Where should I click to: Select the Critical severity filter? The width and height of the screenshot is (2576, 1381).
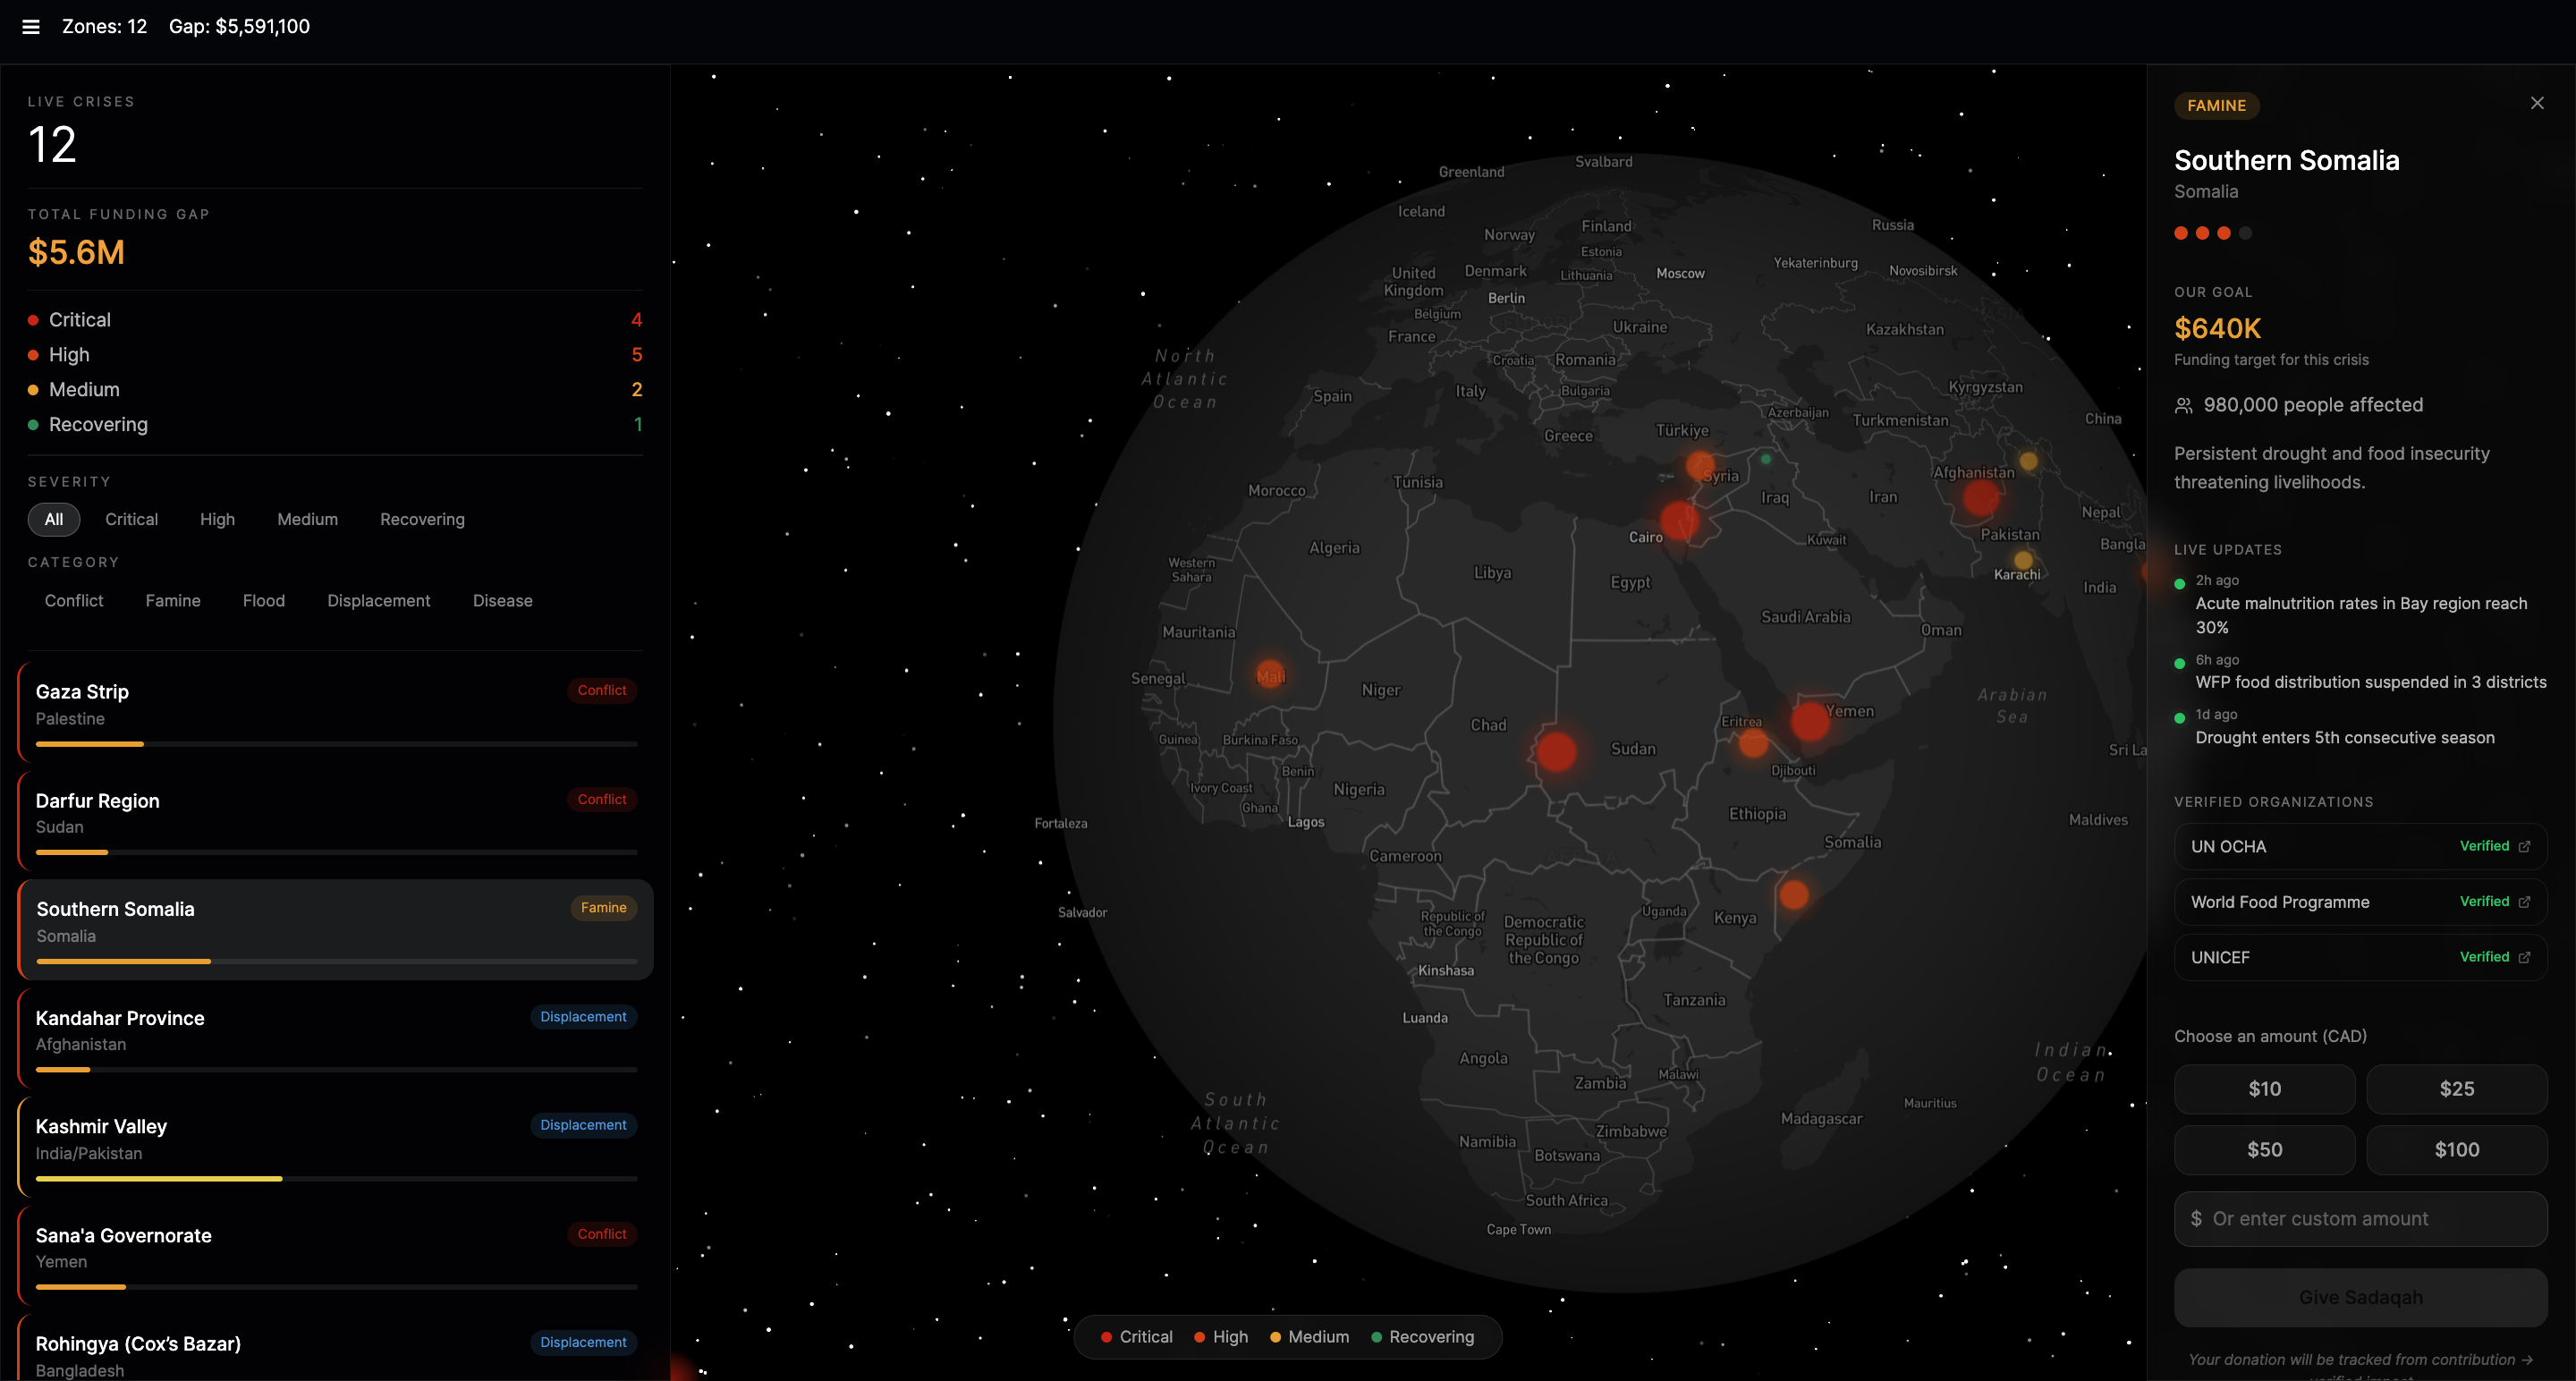coord(131,519)
